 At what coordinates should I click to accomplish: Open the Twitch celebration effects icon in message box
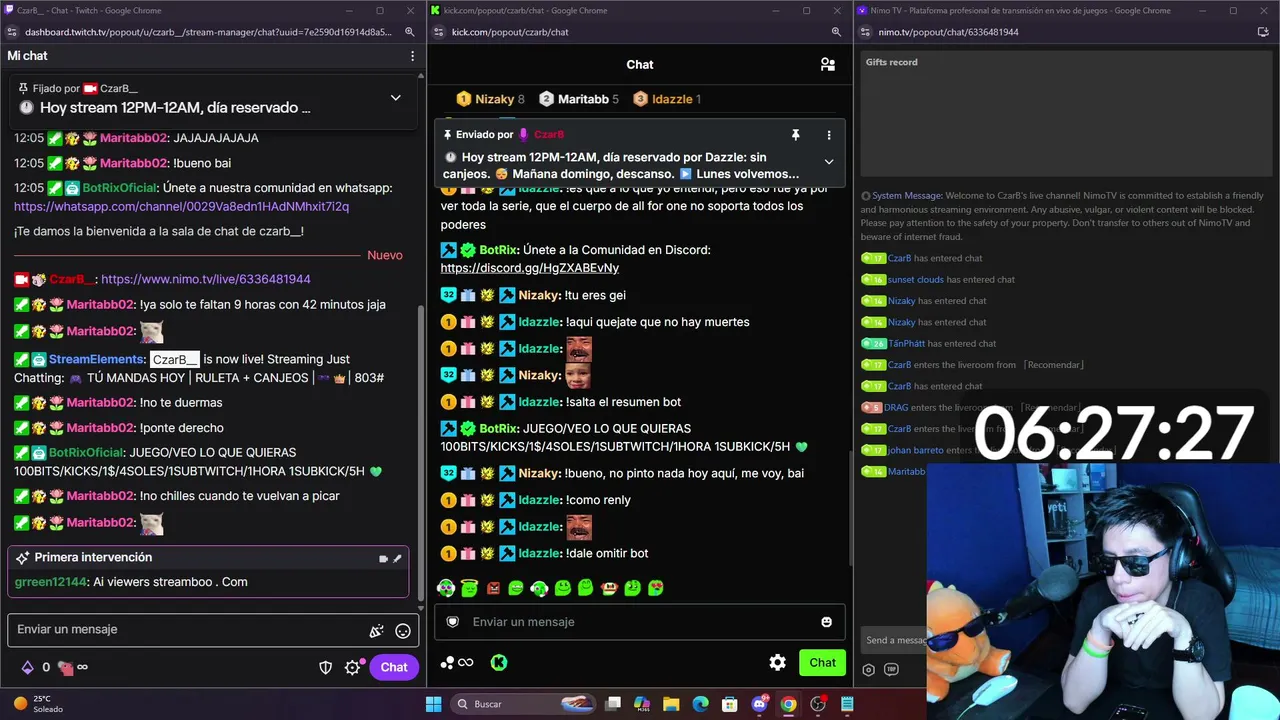coord(376,631)
